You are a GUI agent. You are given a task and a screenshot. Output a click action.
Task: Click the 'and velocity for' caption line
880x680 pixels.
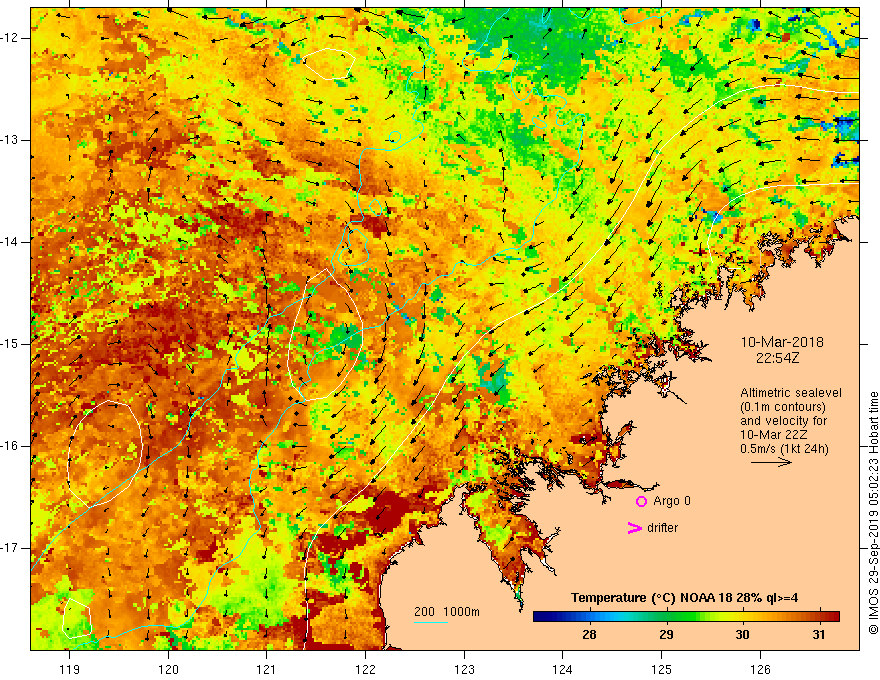pos(783,421)
